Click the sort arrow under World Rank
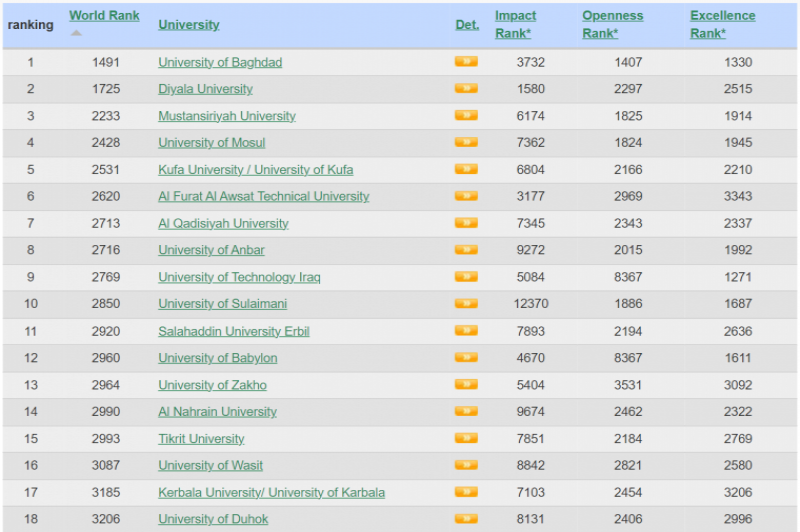The image size is (800, 532). (76, 33)
